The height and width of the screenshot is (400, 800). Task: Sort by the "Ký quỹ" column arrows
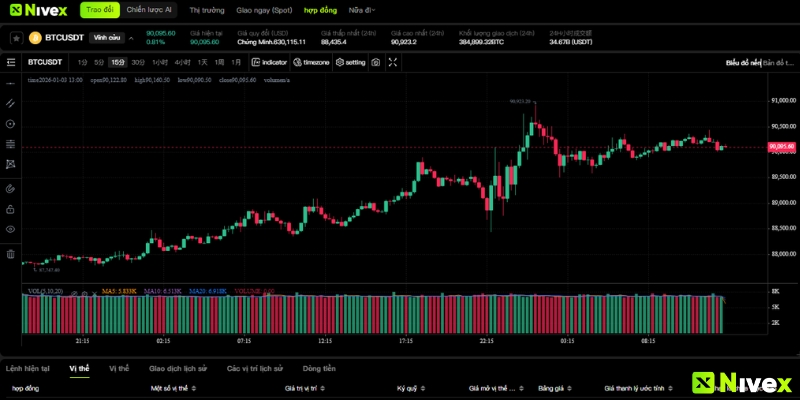(424, 388)
